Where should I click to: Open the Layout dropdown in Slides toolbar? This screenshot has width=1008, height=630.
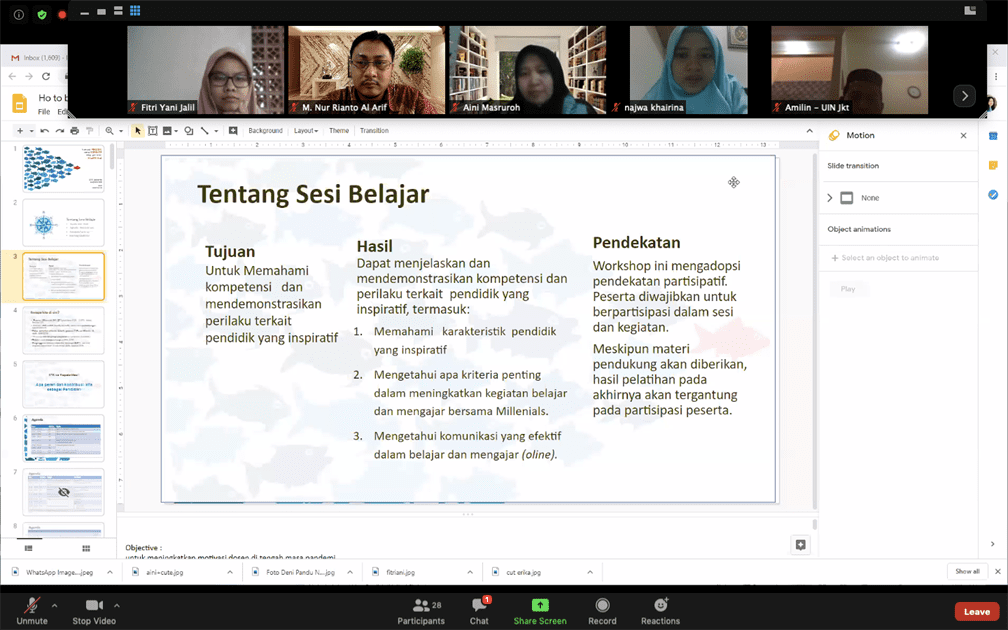pos(305,131)
